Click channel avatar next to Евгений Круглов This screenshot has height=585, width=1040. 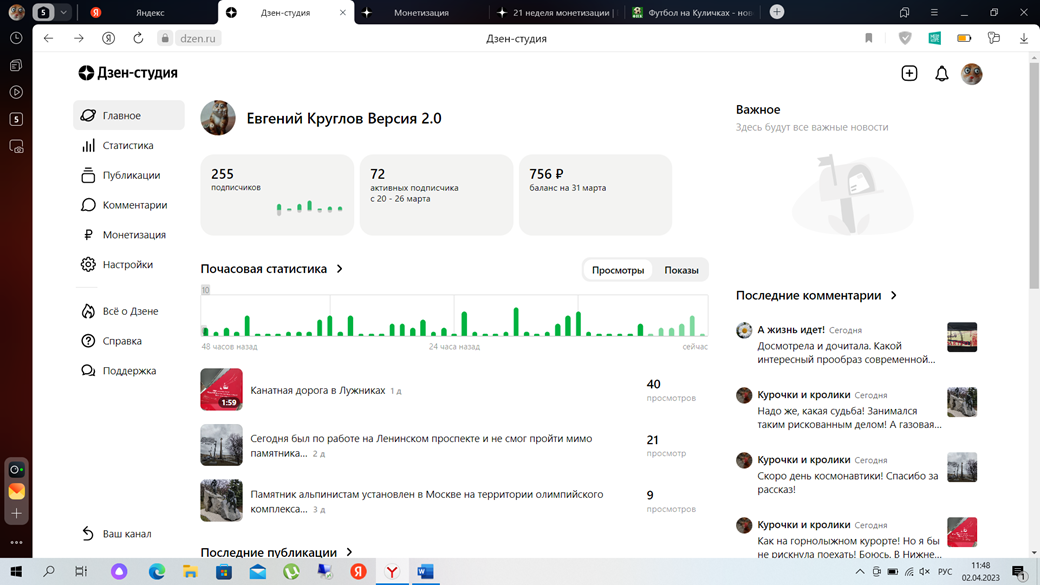(x=218, y=118)
